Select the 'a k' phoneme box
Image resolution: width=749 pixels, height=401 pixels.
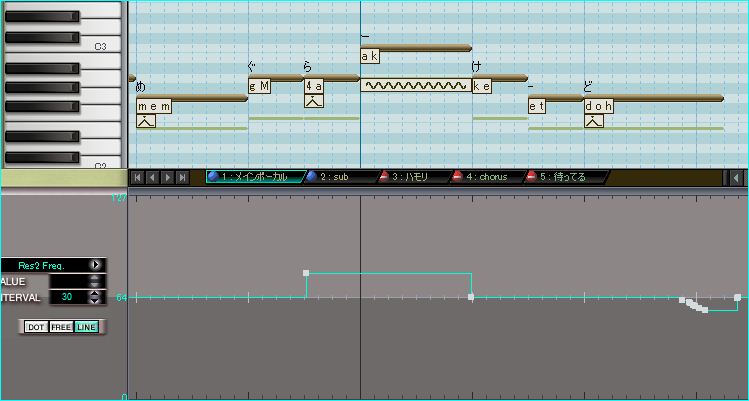tap(370, 57)
